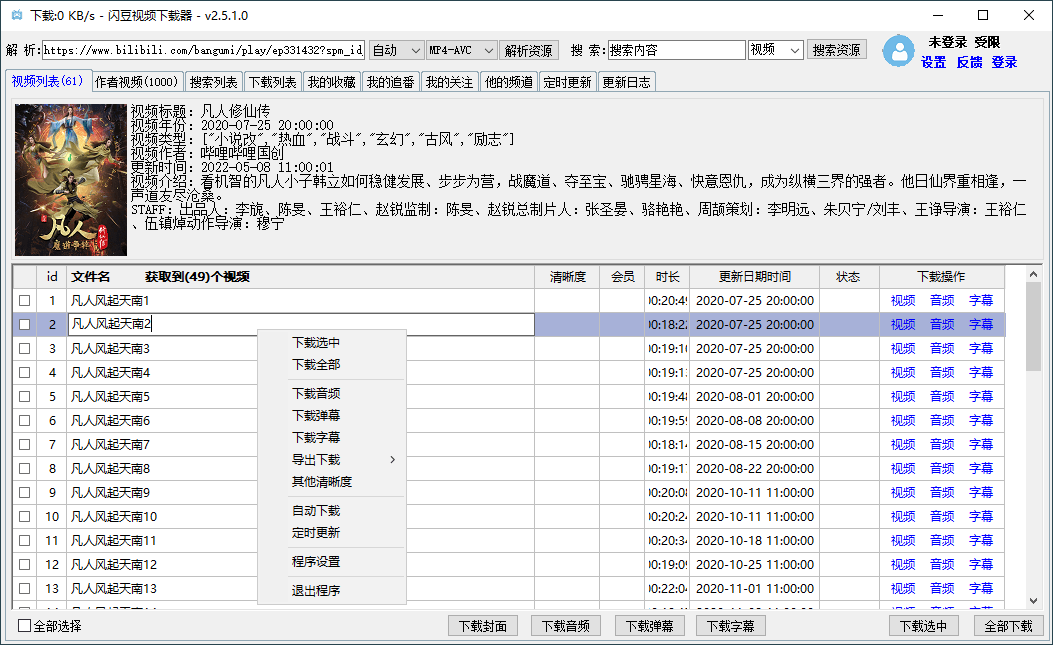
Task: Click the 音频 link for 凡人风起天南1
Action: click(x=941, y=300)
